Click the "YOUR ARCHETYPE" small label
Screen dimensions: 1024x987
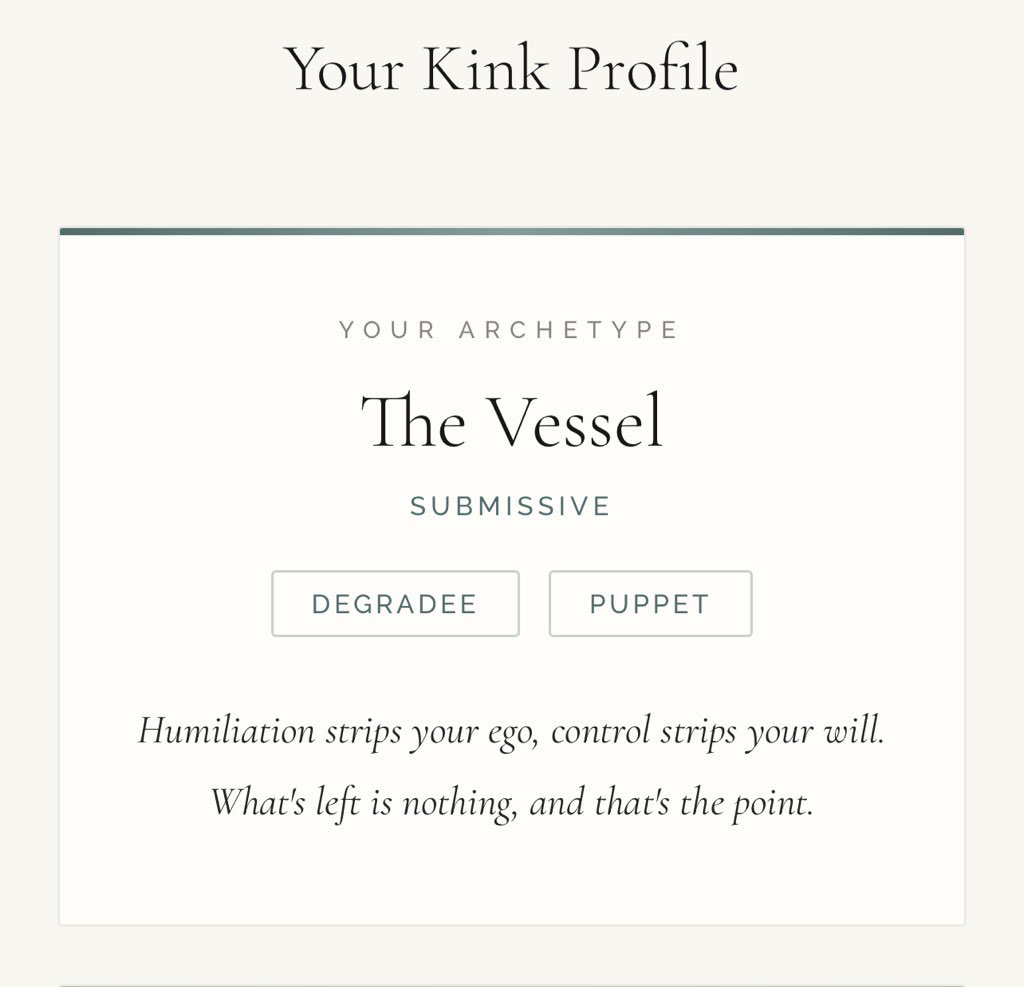coord(510,330)
